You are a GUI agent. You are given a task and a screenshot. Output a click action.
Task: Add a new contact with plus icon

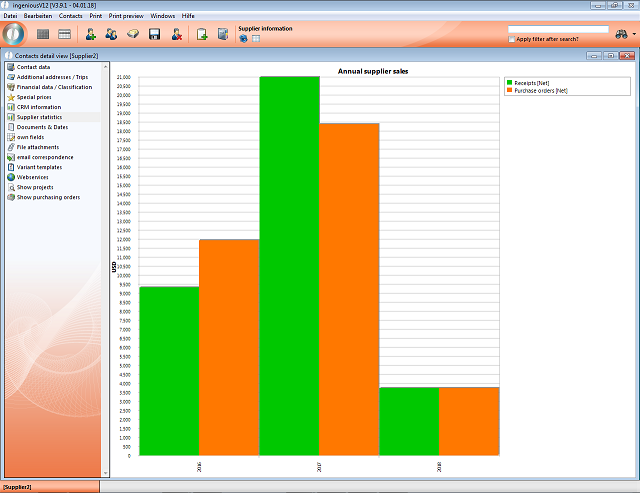(91, 34)
